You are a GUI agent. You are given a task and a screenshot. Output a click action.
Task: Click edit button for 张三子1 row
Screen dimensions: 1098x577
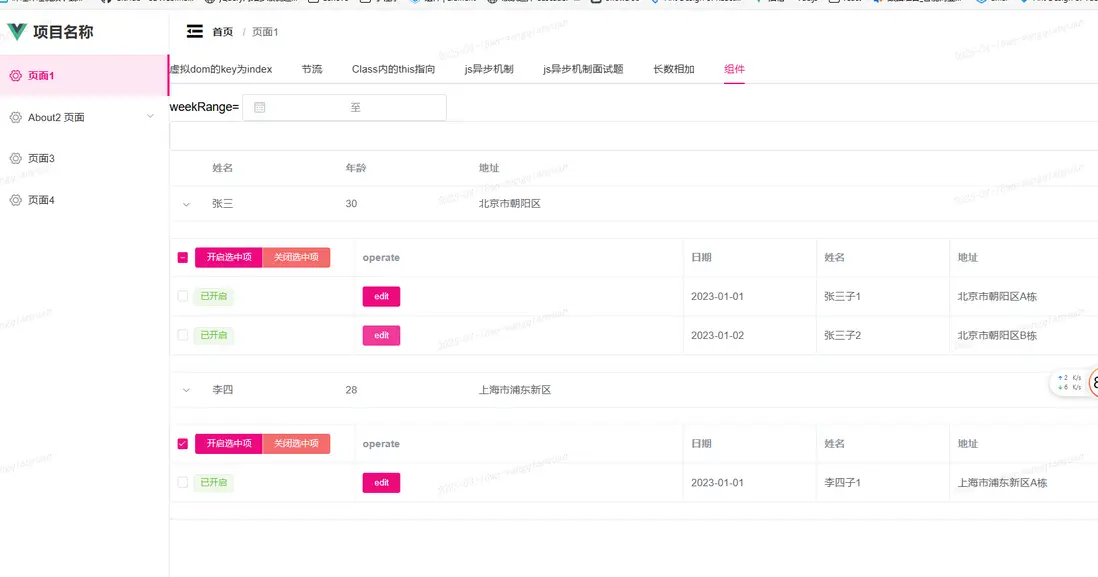[381, 296]
